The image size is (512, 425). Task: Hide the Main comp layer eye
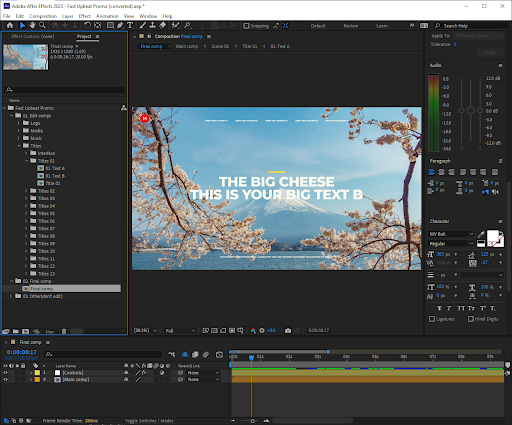click(x=5, y=380)
